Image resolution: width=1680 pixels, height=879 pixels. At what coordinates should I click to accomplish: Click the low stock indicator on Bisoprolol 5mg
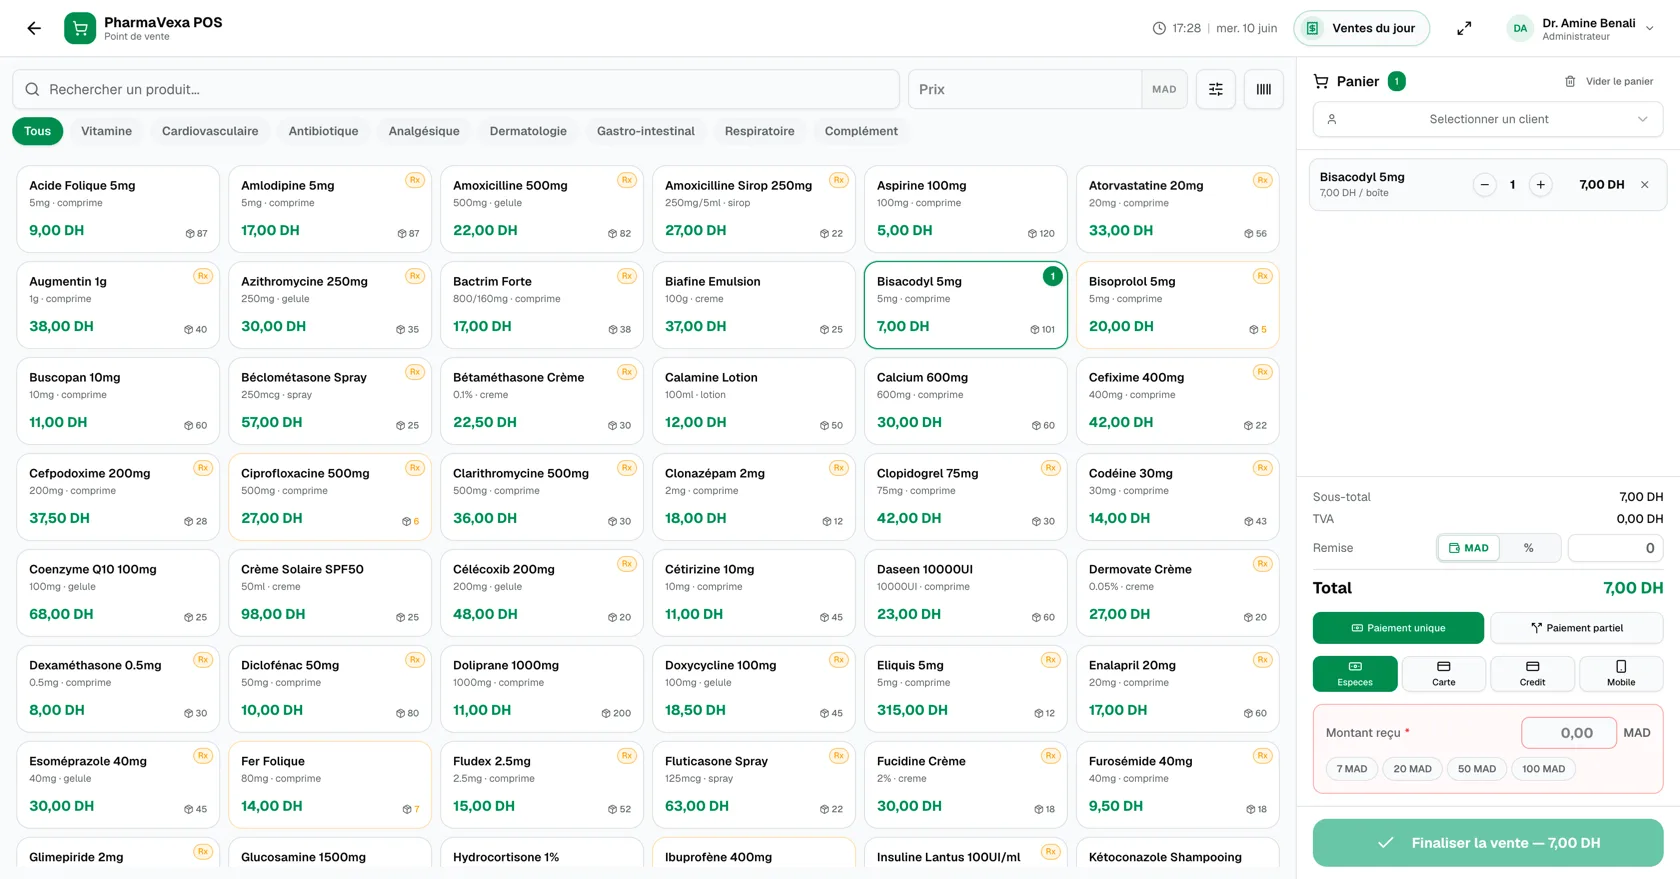coord(1258,330)
